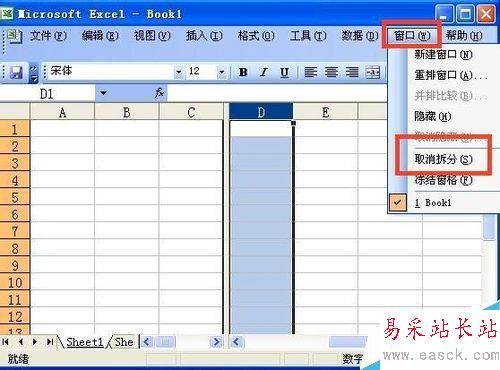Click left pane scroll-right arrow
Screen dimensions: 500x370
pyautogui.click(x=216, y=342)
